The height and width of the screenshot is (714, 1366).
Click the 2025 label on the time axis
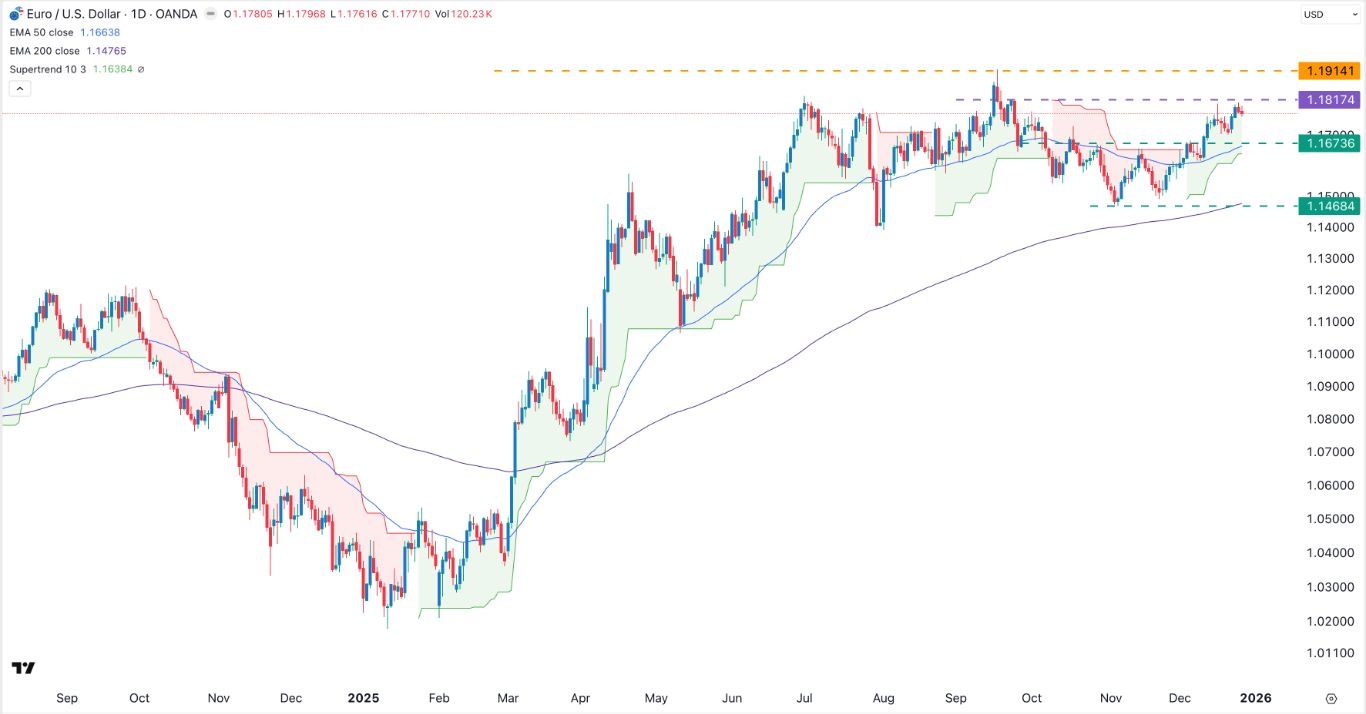[364, 698]
